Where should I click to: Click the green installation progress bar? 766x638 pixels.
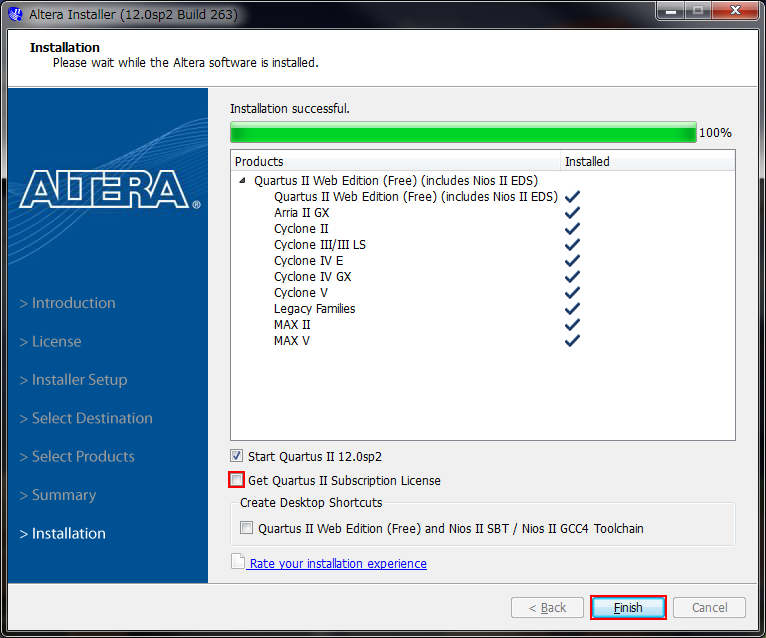pos(463,132)
